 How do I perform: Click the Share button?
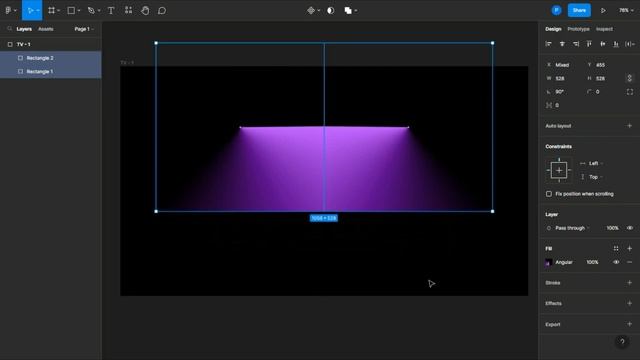(x=579, y=11)
